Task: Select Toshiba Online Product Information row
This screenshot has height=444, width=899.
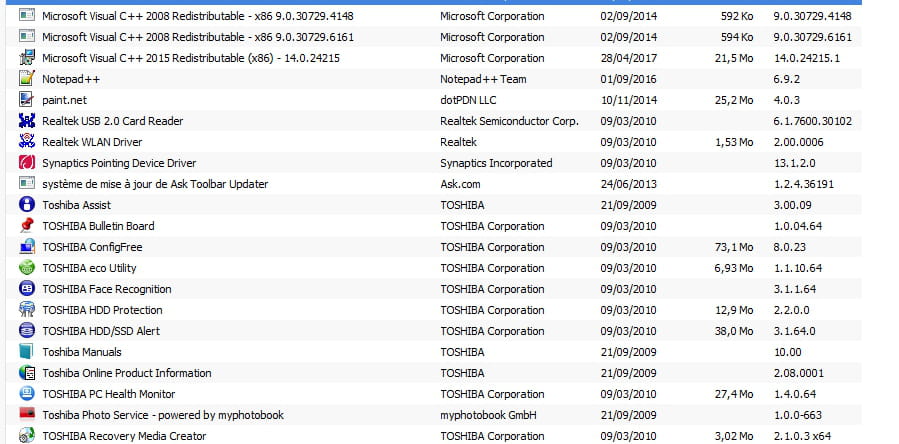Action: 433,373
